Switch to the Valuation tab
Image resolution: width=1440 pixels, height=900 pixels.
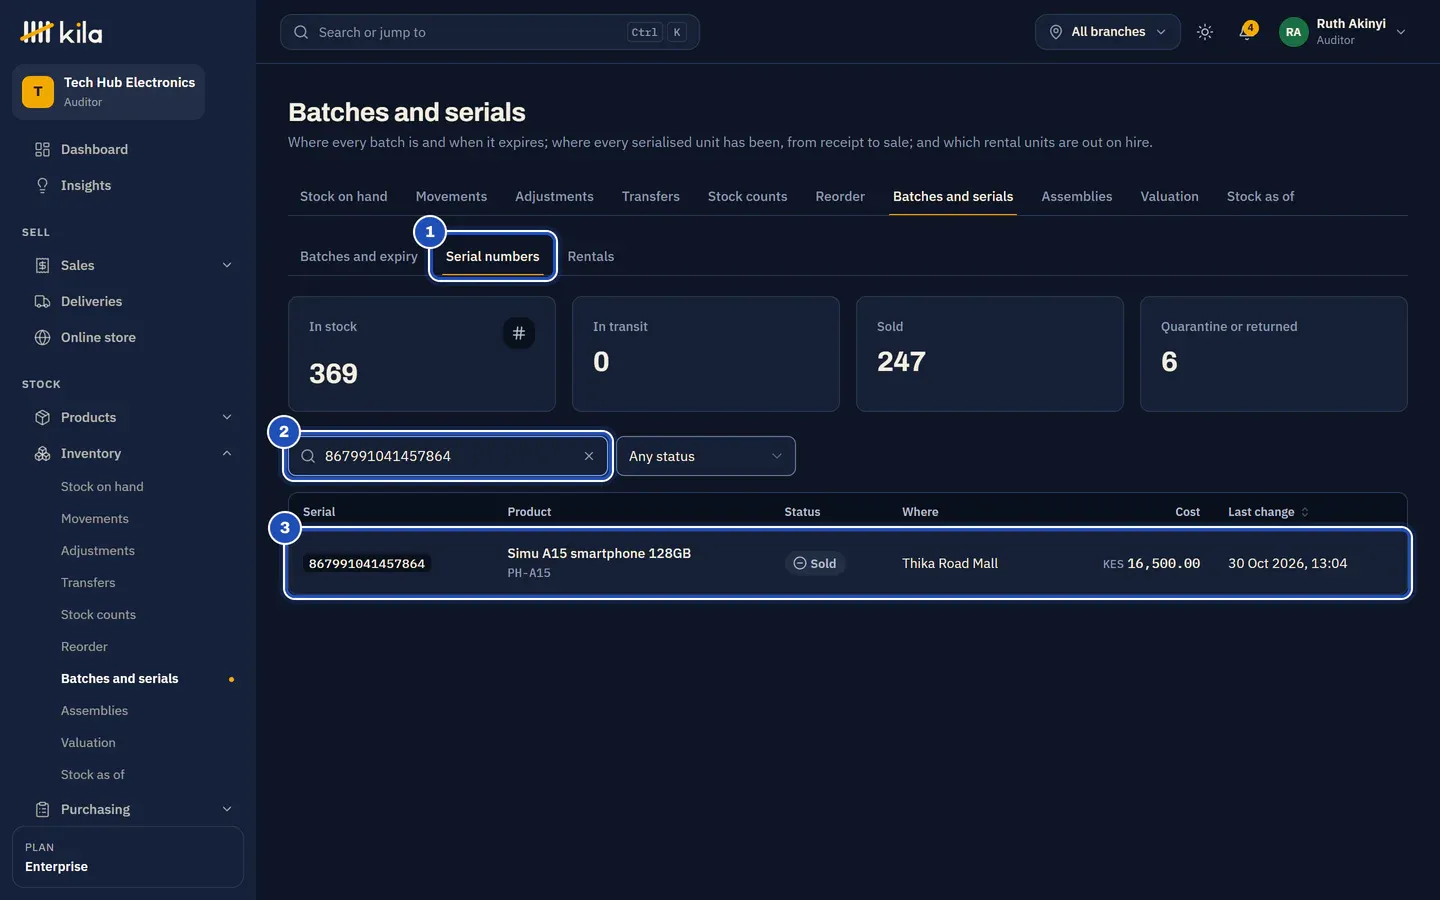[x=1170, y=197]
